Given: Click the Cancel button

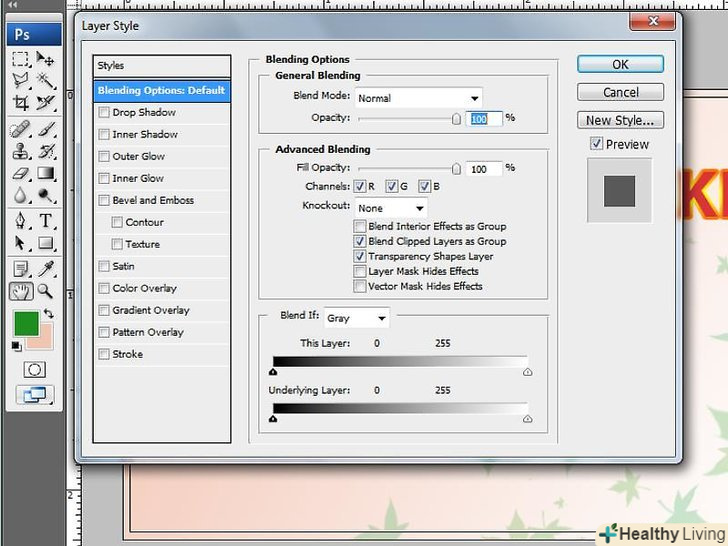Looking at the screenshot, I should [x=620, y=92].
